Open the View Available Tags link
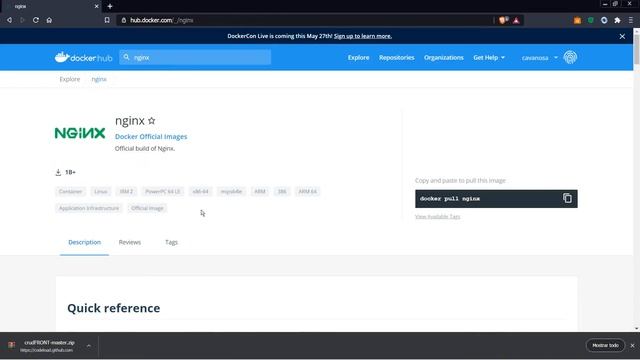Screen dimensions: 640x360 [438, 217]
